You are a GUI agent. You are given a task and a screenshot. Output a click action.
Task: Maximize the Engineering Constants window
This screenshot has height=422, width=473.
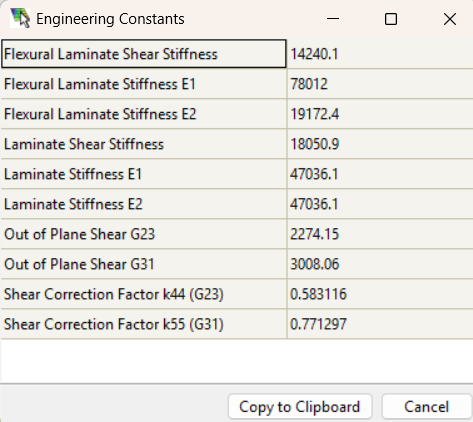click(391, 19)
